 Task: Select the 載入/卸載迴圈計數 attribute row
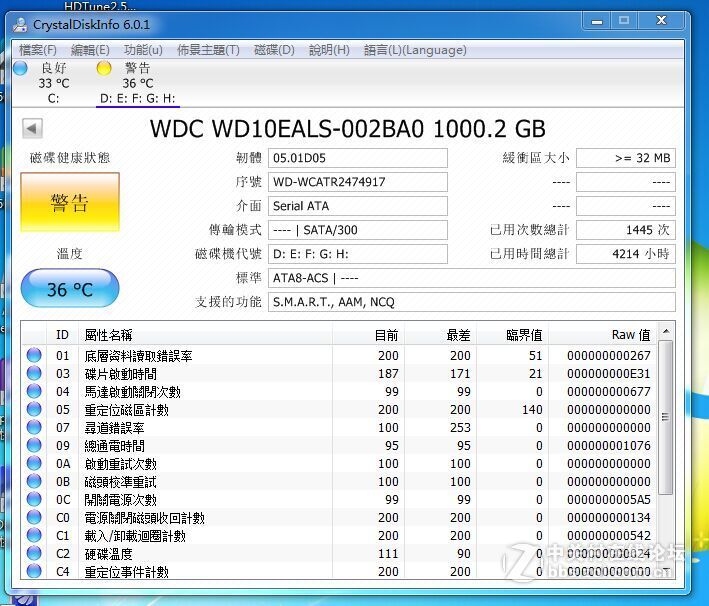pos(339,535)
